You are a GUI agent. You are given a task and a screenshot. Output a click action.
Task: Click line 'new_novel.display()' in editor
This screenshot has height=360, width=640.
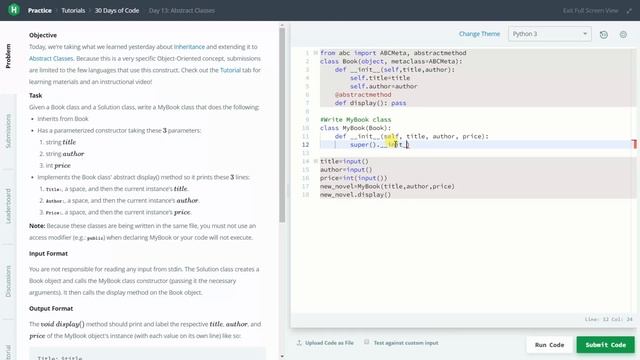(x=355, y=195)
